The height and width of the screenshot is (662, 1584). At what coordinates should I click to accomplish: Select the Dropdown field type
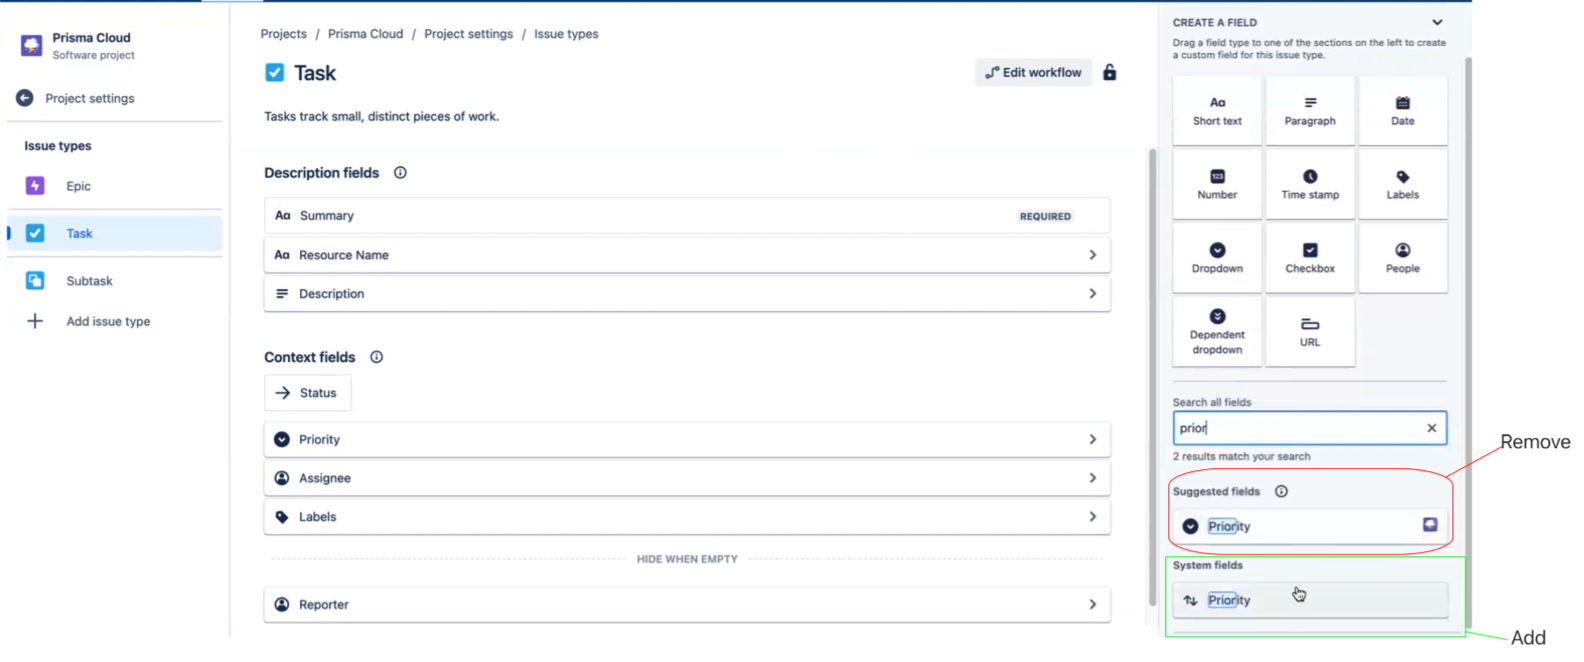pyautogui.click(x=1217, y=258)
